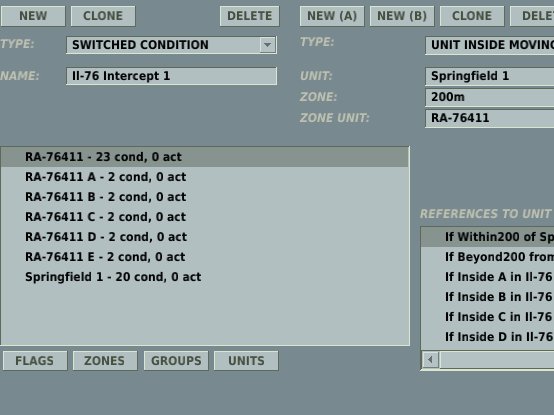Switch to the FLAGS tab
554x415 pixels.
click(35, 361)
